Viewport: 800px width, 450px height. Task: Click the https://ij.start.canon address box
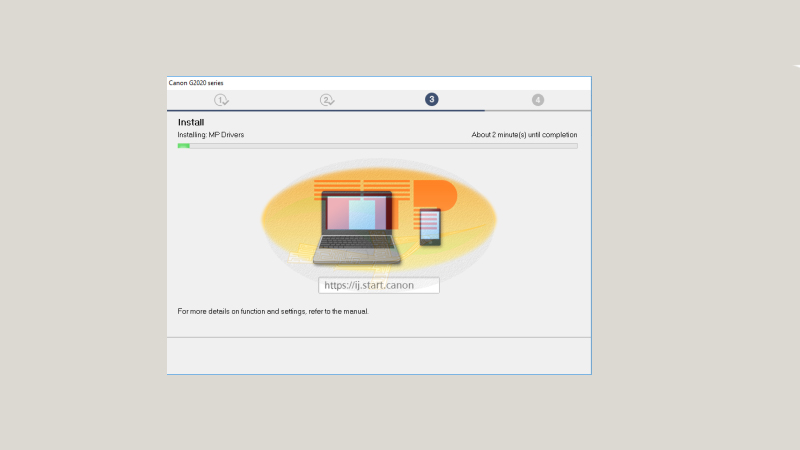379,285
